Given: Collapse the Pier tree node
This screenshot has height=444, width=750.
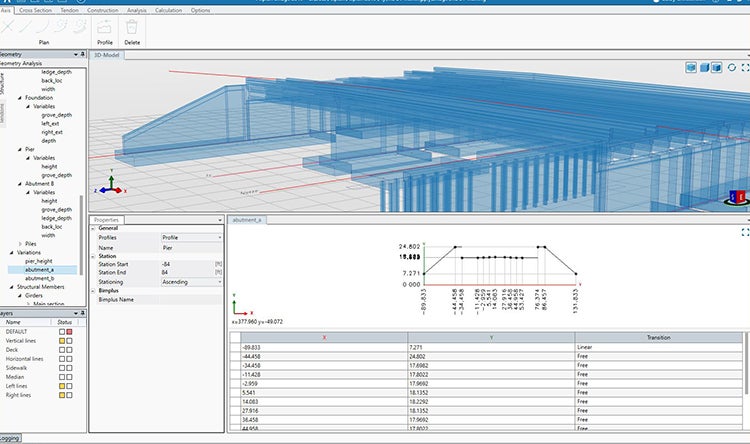Looking at the screenshot, I should (20, 149).
